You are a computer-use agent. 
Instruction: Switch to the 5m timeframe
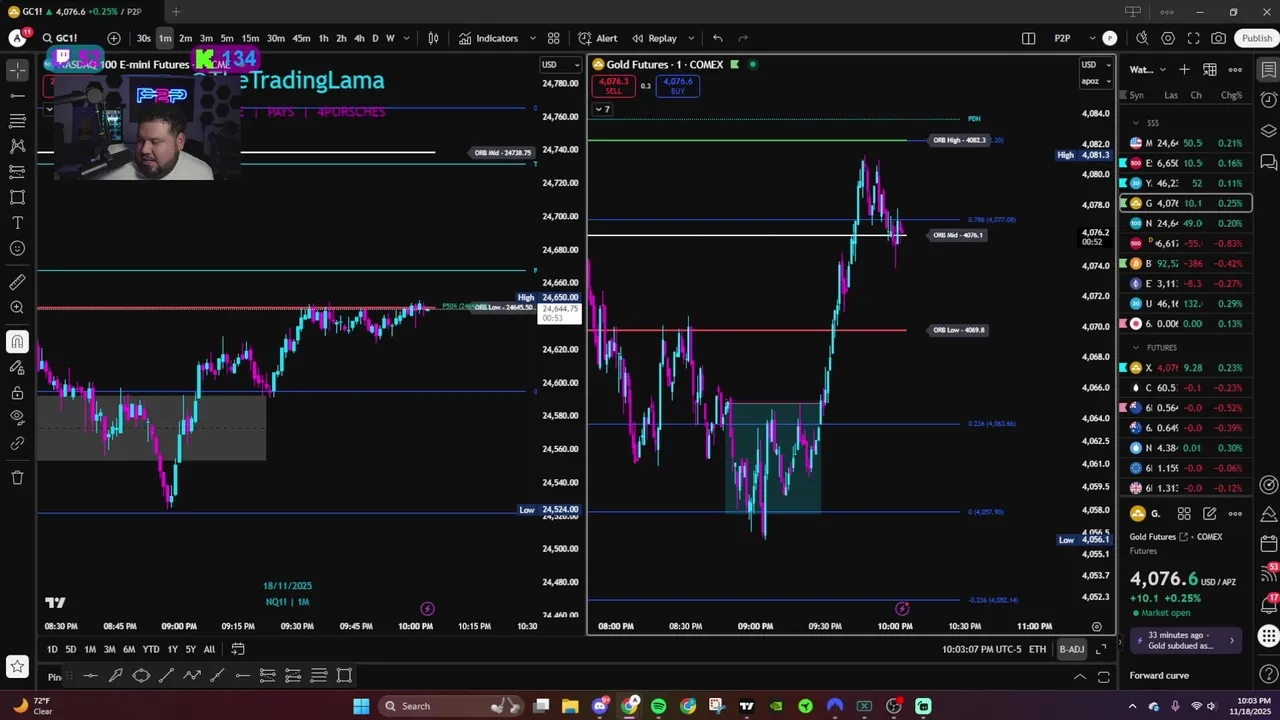click(227, 38)
